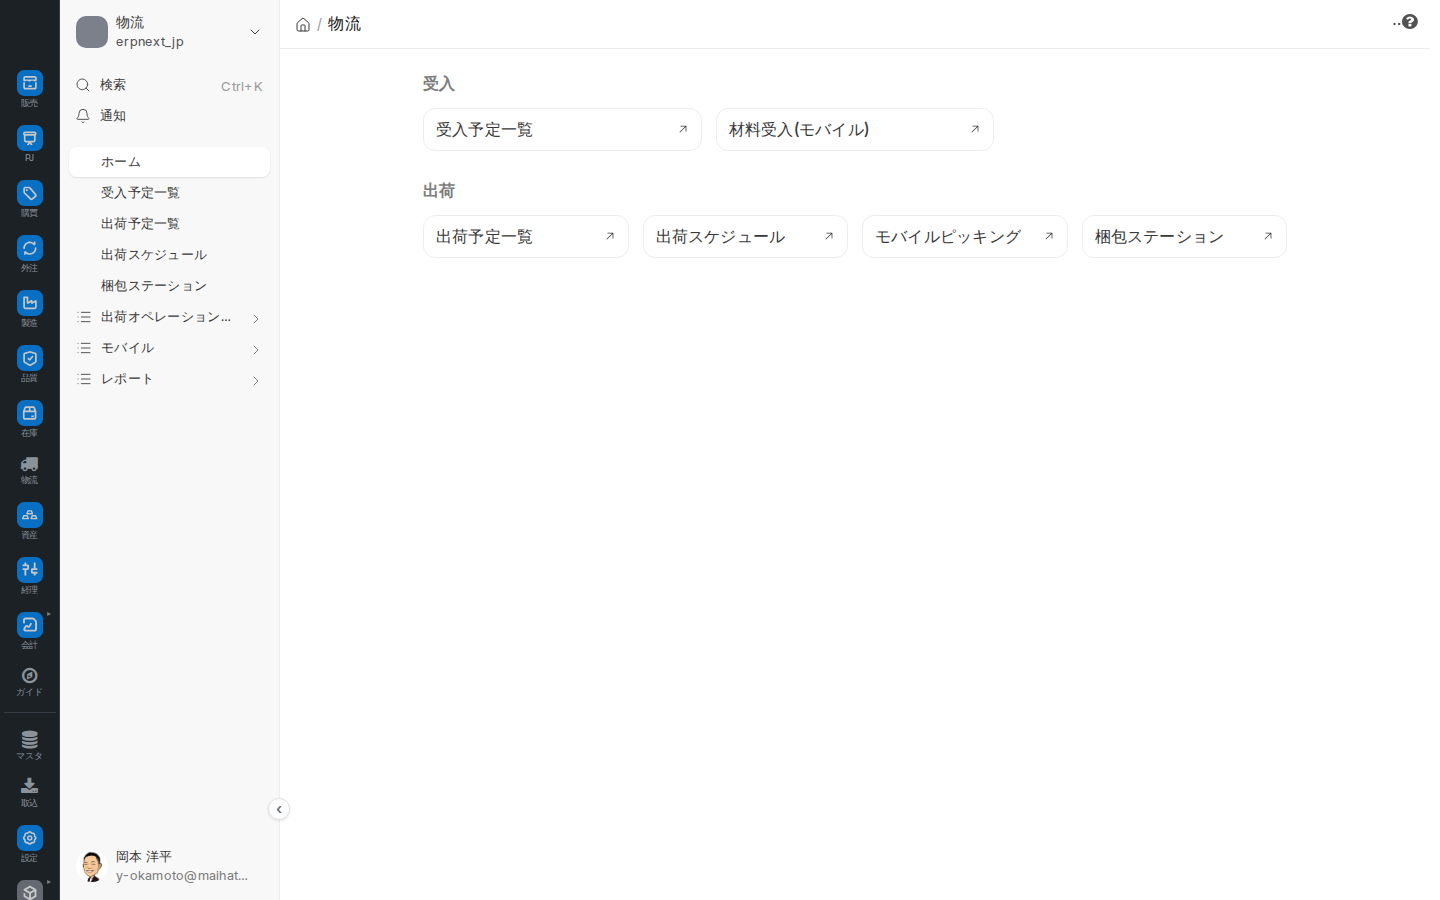This screenshot has height=900, width=1440.
Task: Open the 取込 import download icon
Action: (x=30, y=786)
